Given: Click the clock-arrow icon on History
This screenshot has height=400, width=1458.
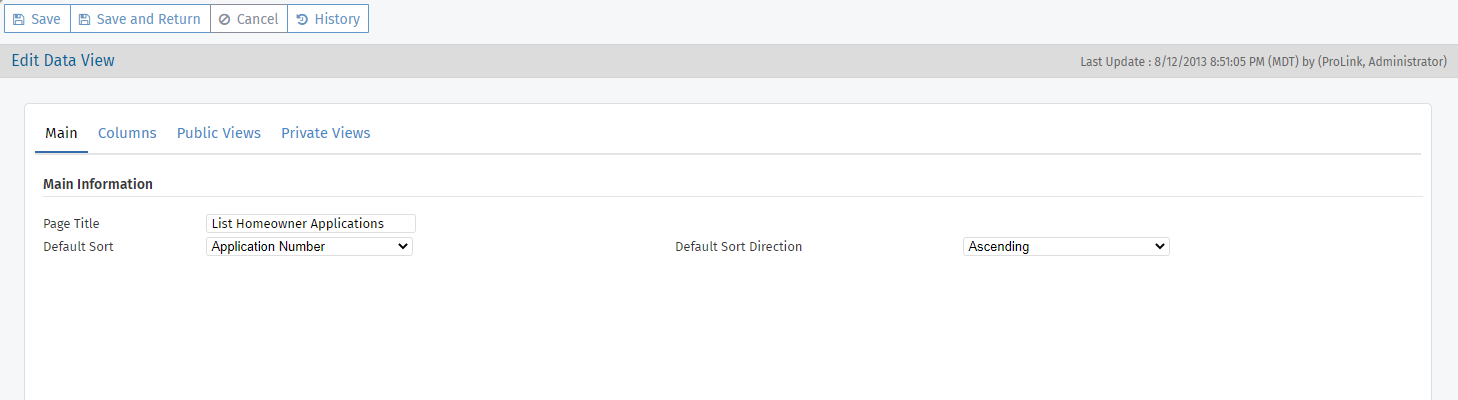Looking at the screenshot, I should coord(302,19).
